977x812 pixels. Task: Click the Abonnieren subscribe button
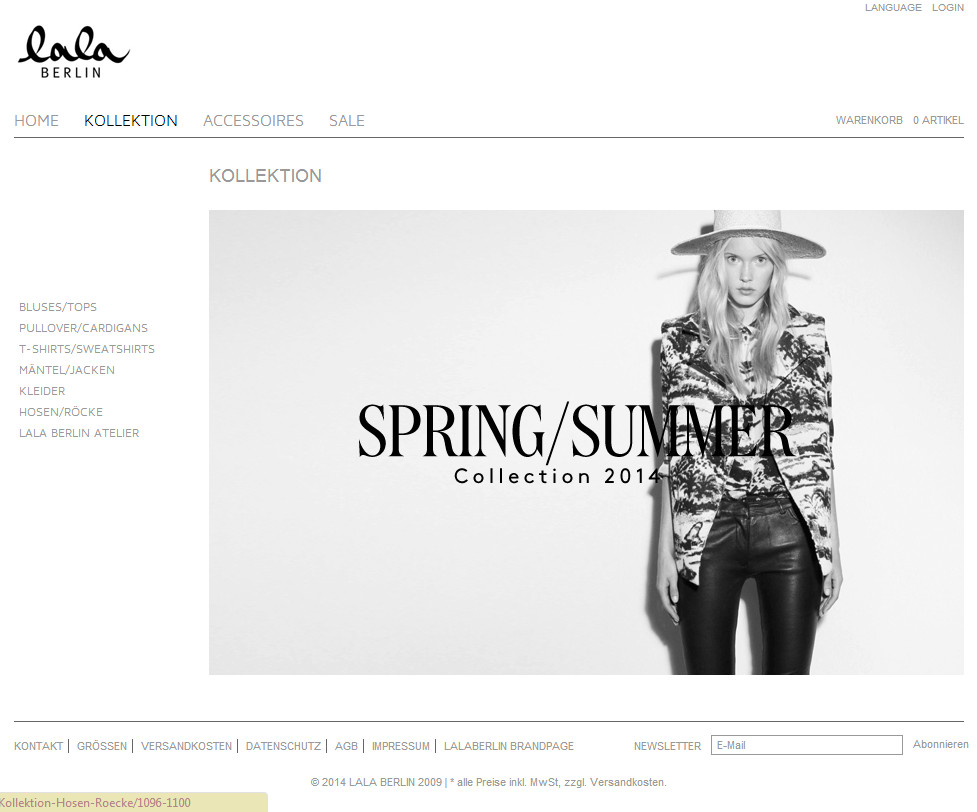[940, 745]
